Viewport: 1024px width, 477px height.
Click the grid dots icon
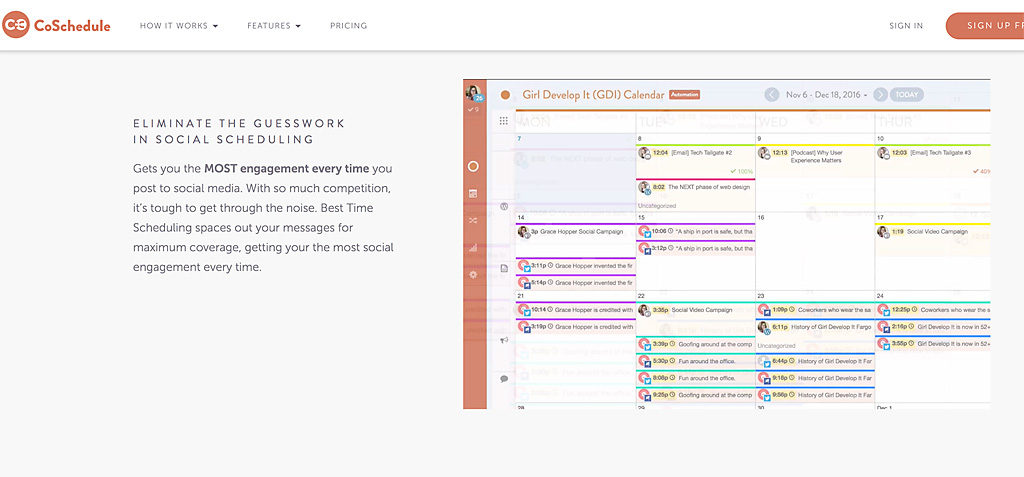point(504,121)
